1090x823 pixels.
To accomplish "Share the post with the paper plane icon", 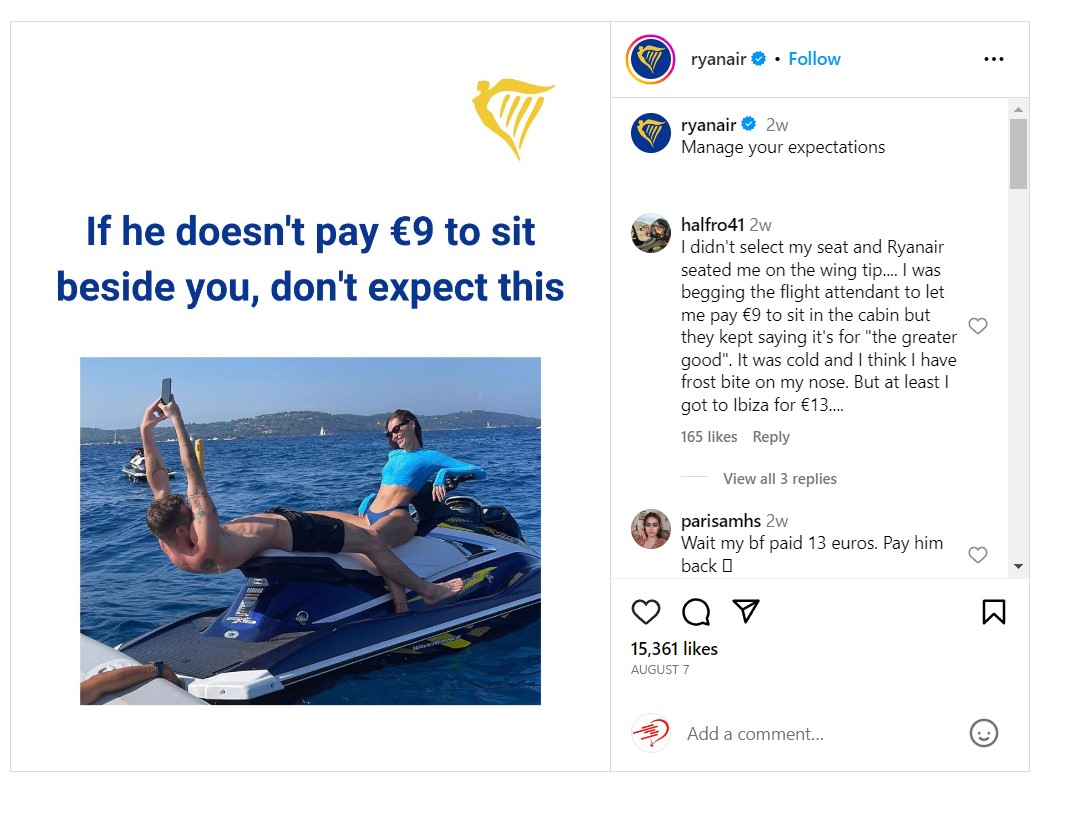I will pos(746,611).
